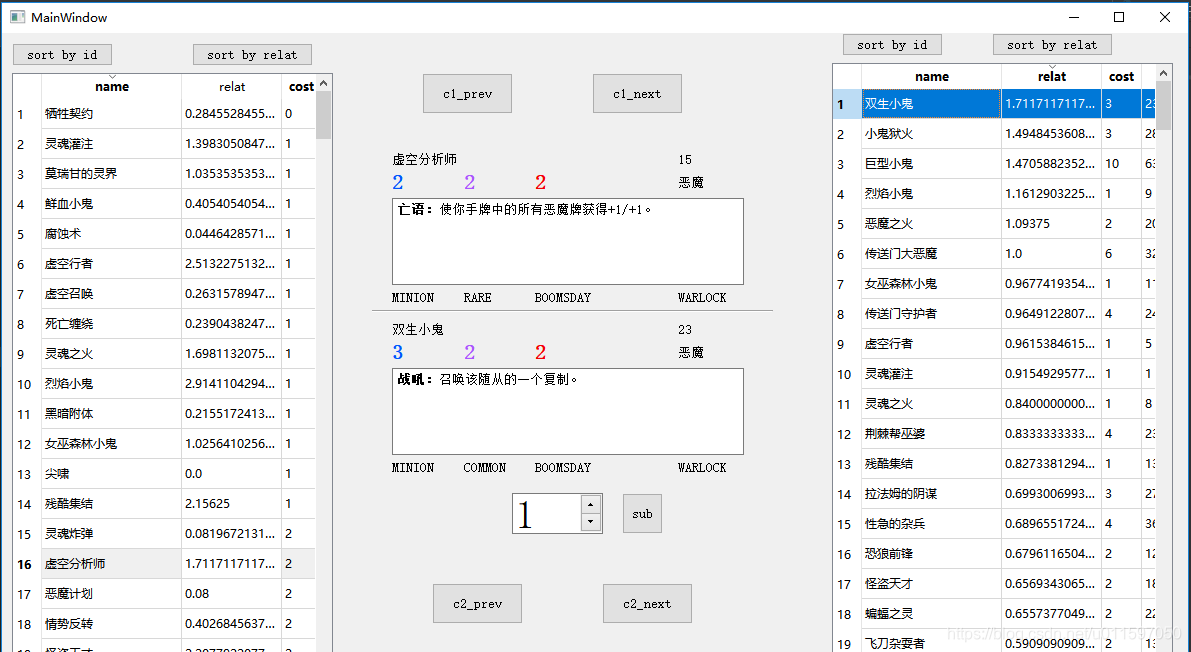
Task: Click the right table's scrollbar up arrow
Action: (1163, 73)
